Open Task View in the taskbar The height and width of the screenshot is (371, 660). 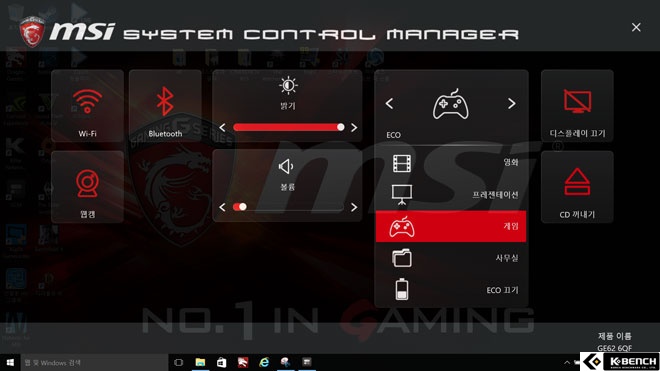(178, 362)
